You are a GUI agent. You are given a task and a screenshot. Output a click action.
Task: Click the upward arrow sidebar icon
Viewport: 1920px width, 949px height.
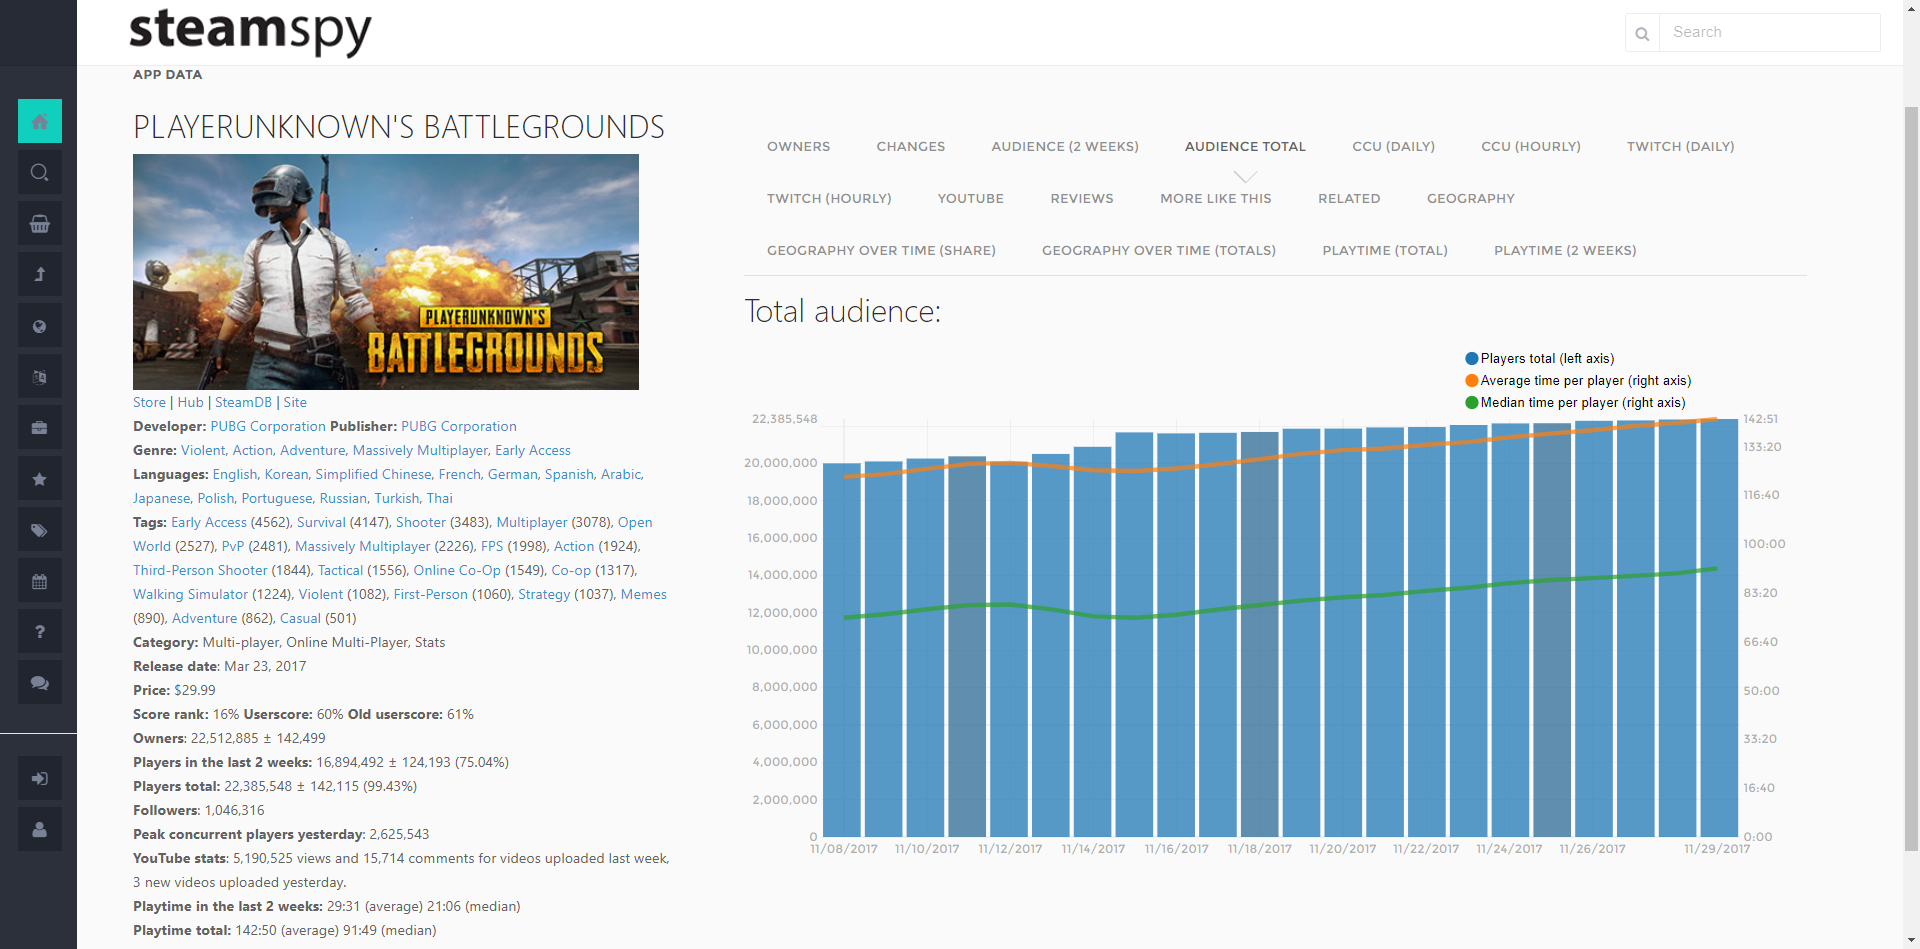coord(40,274)
